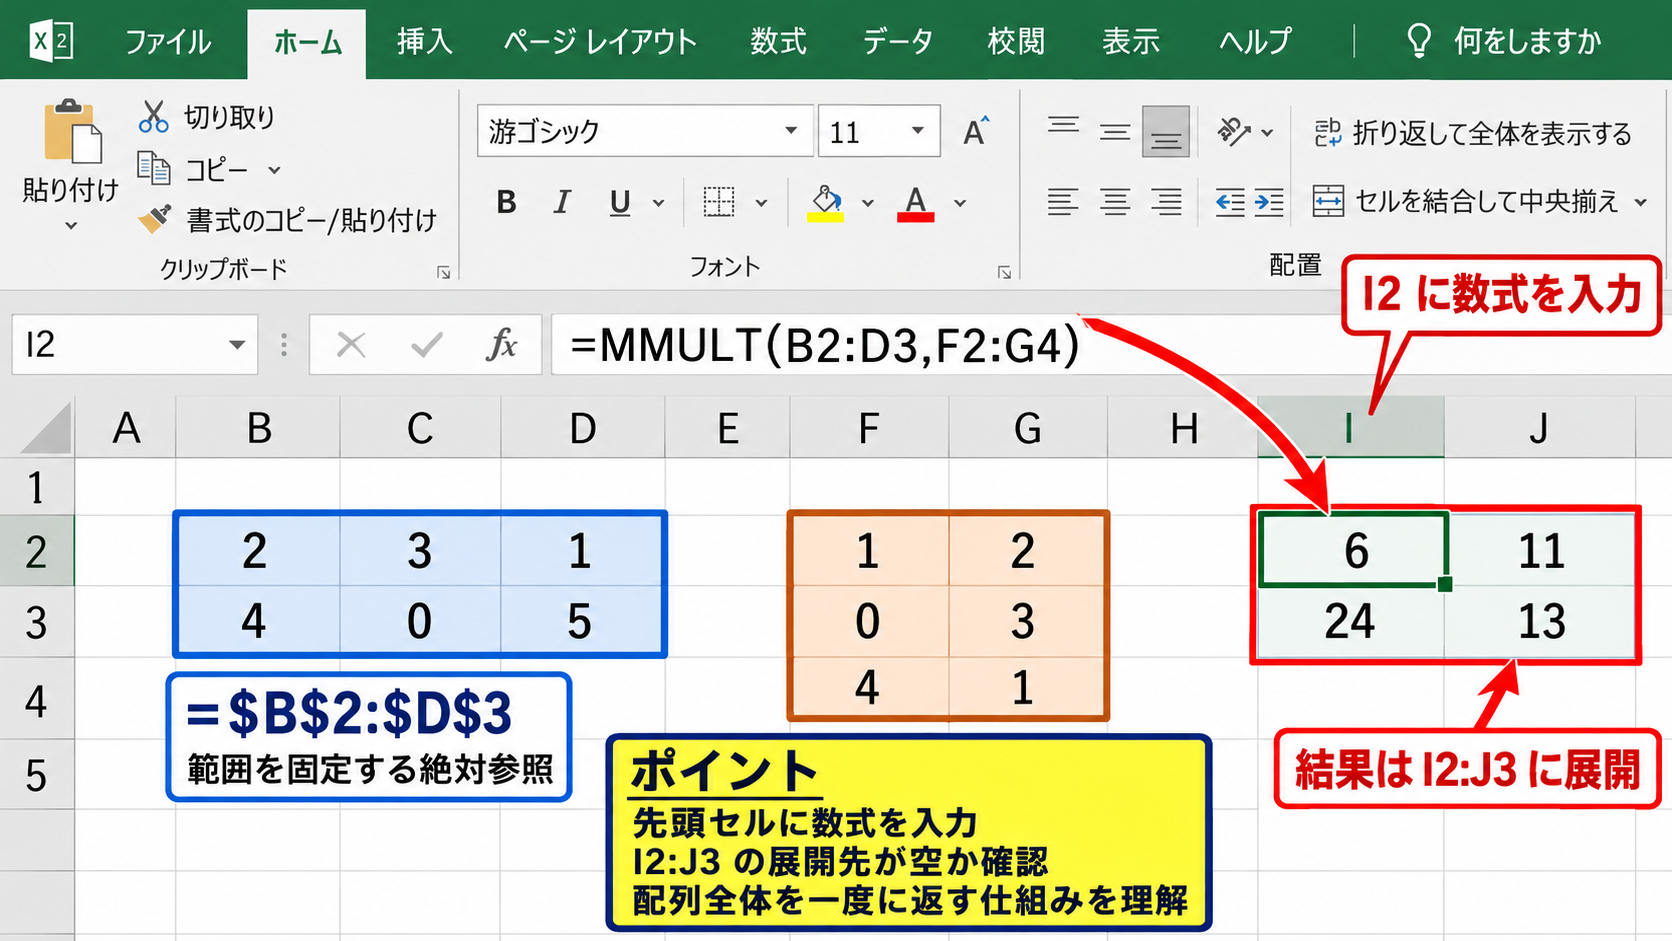Expand the font color options arrow

click(960, 203)
